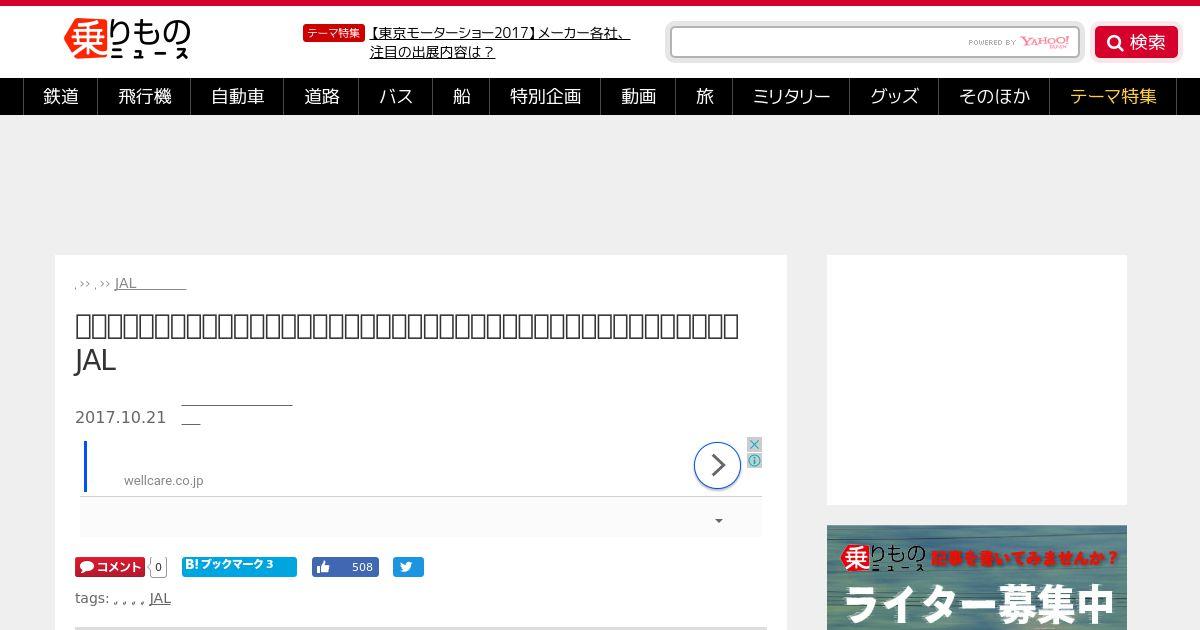This screenshot has width=1200, height=630.
Task: Open the ad info icon under the X
Action: (755, 460)
